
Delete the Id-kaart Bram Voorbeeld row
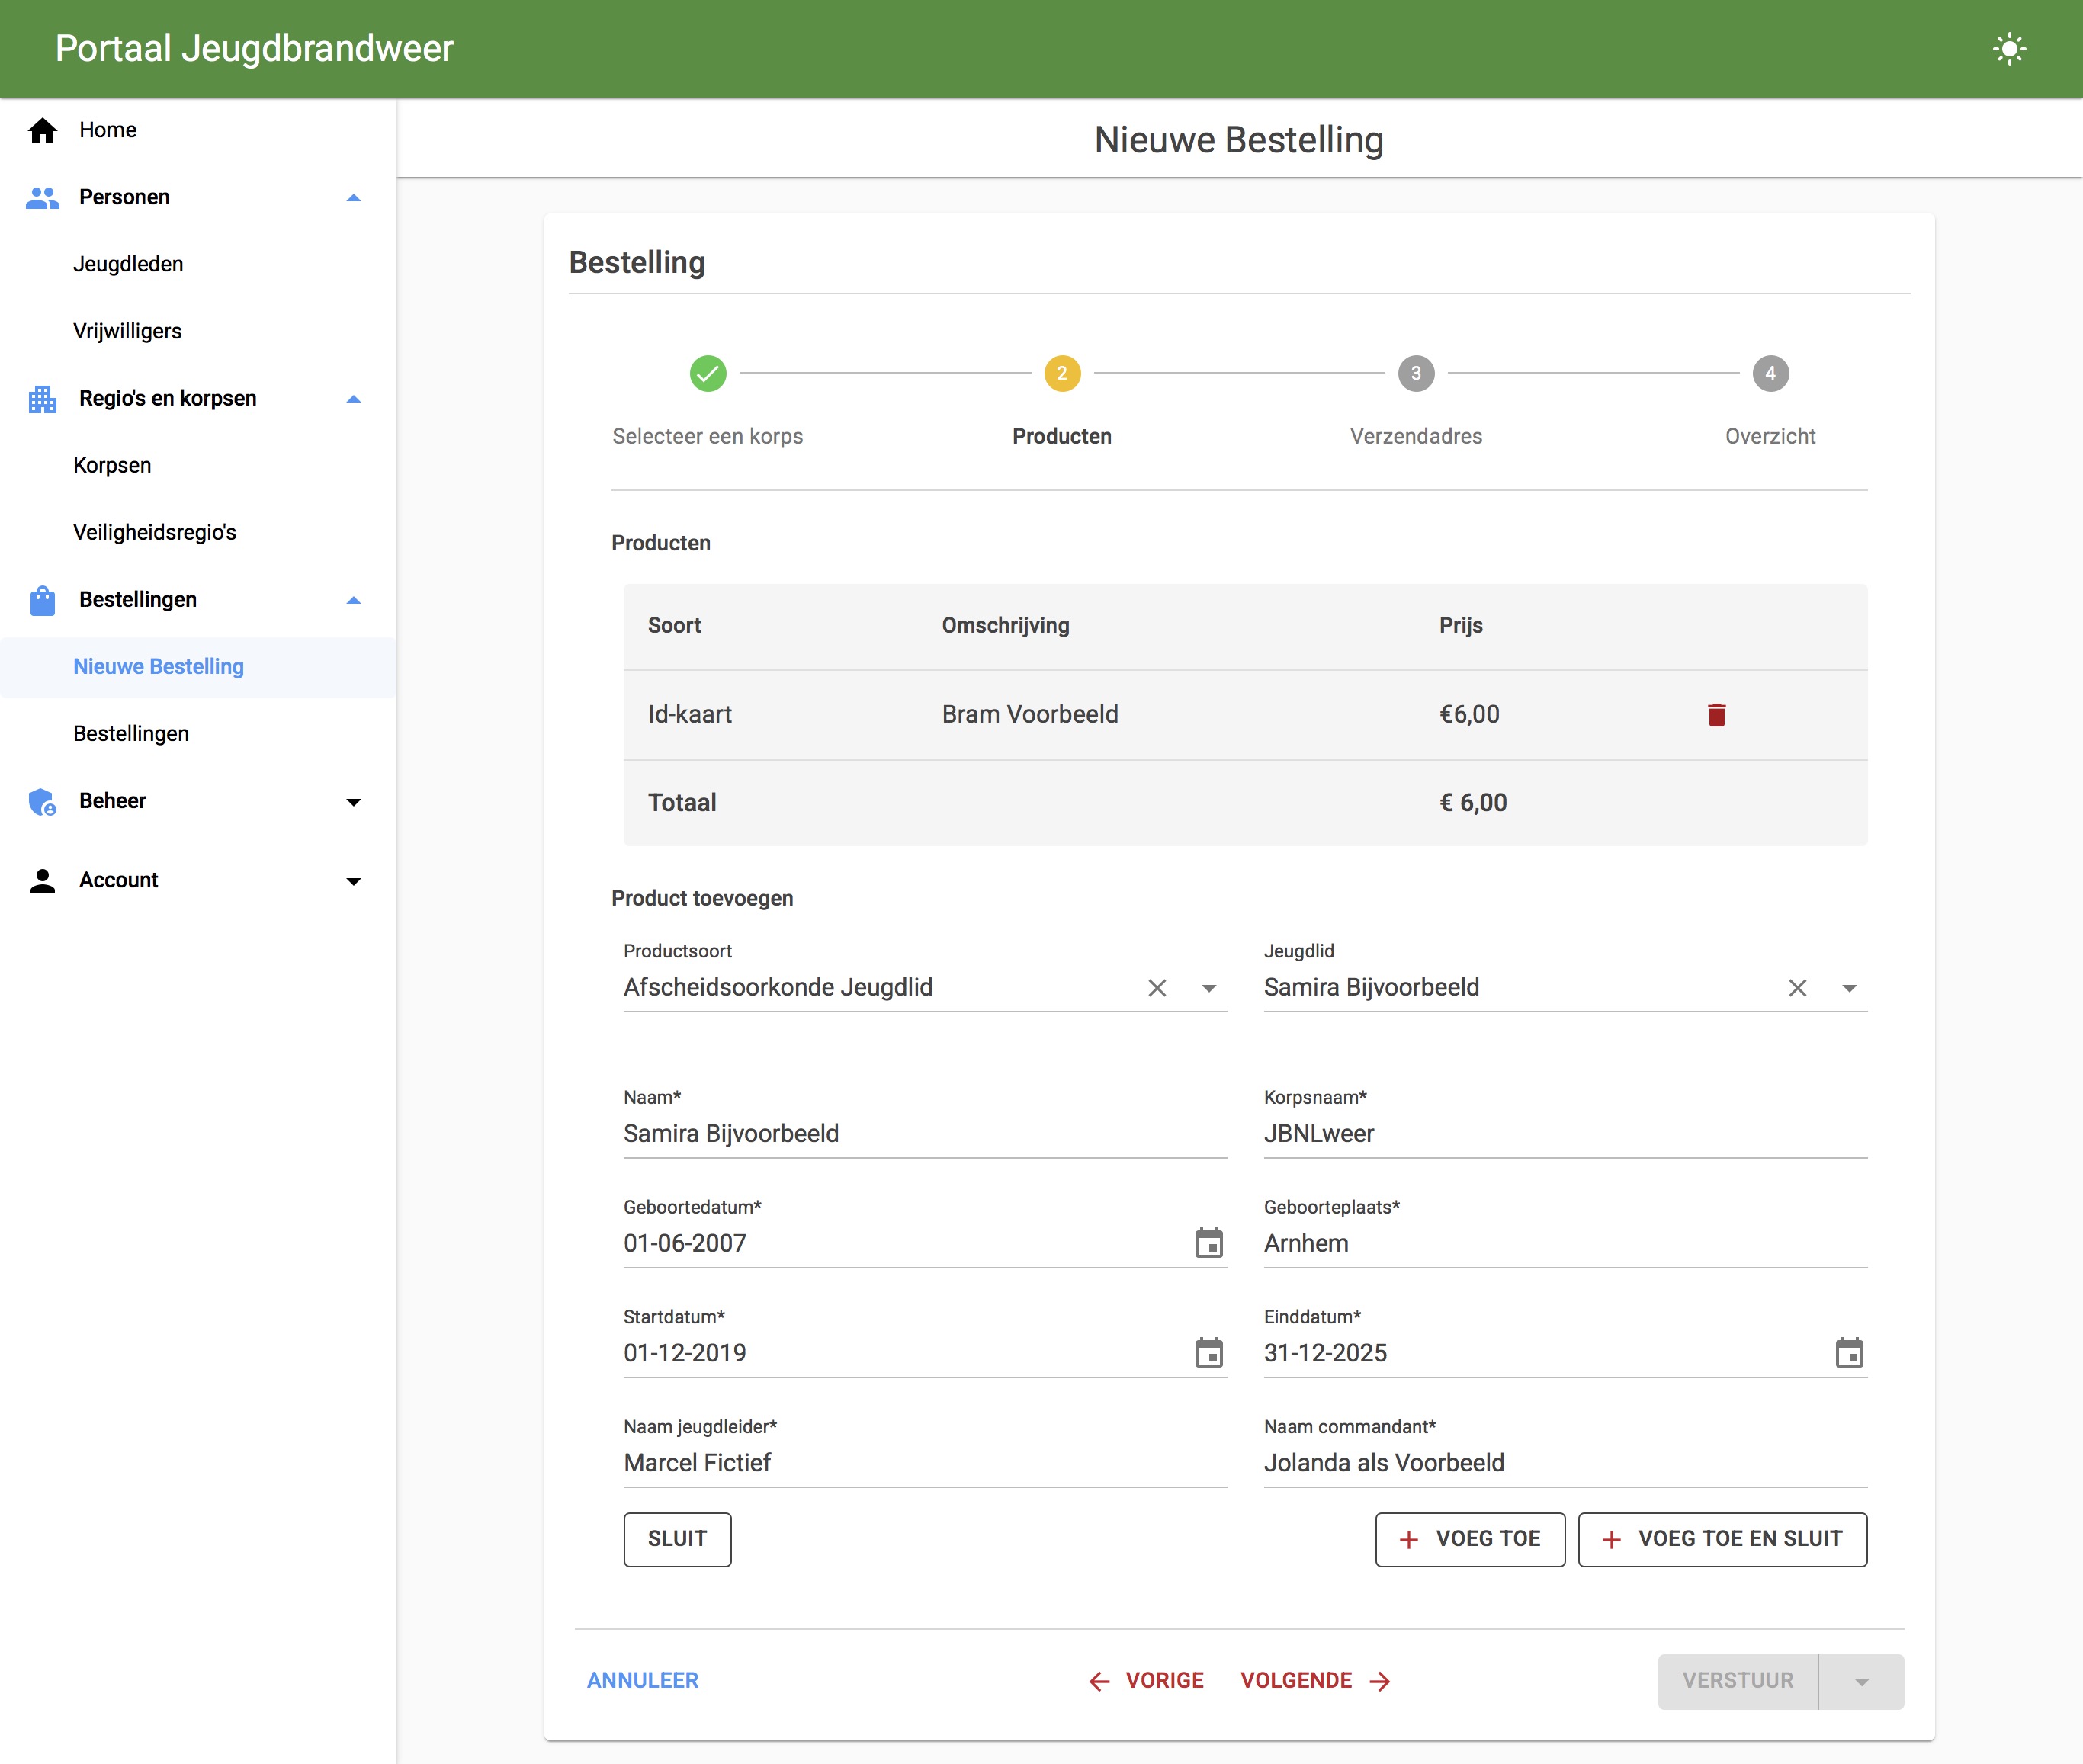point(1716,715)
